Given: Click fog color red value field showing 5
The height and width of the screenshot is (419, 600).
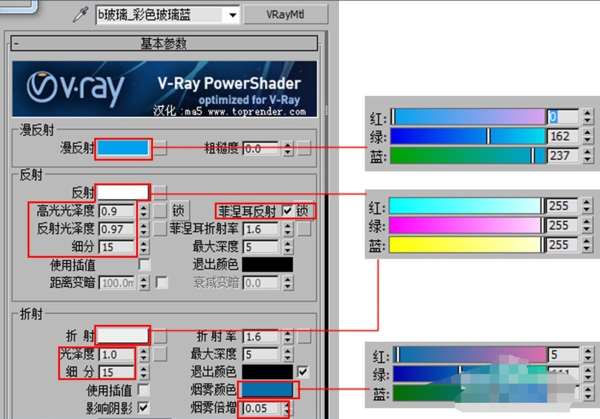Looking at the screenshot, I should click(x=564, y=355).
